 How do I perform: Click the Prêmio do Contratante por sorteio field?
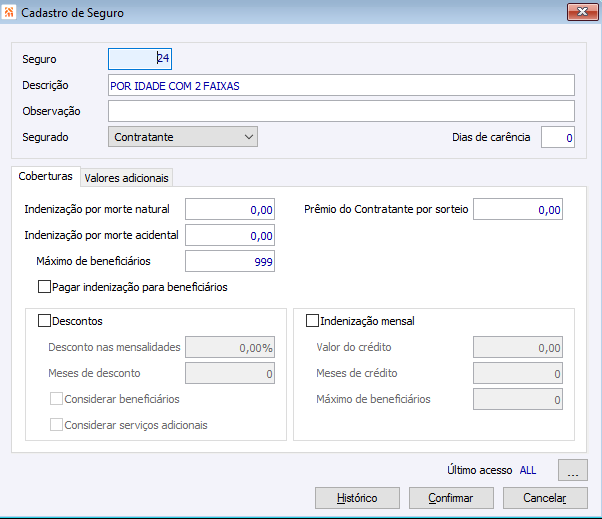click(x=518, y=209)
